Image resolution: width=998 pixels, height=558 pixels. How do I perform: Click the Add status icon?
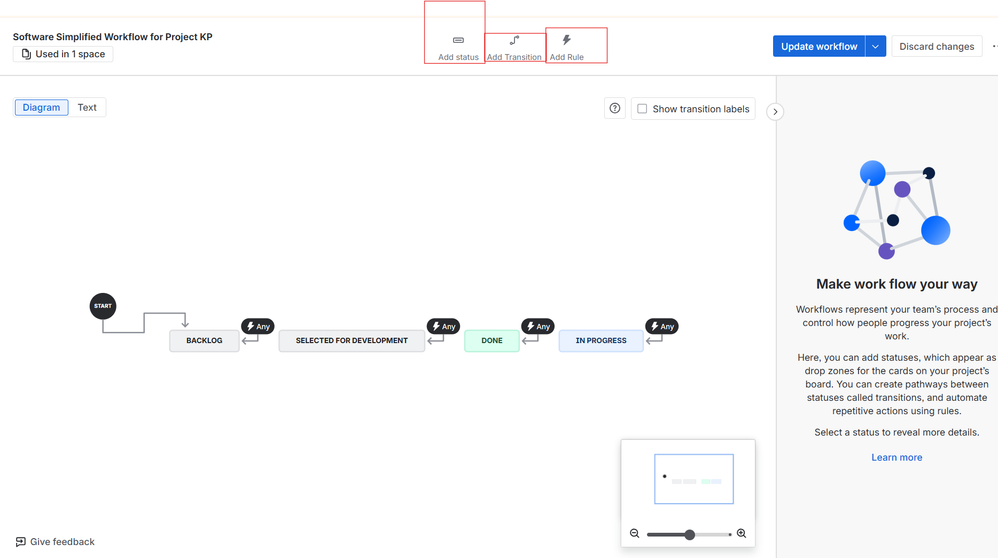pos(458,40)
